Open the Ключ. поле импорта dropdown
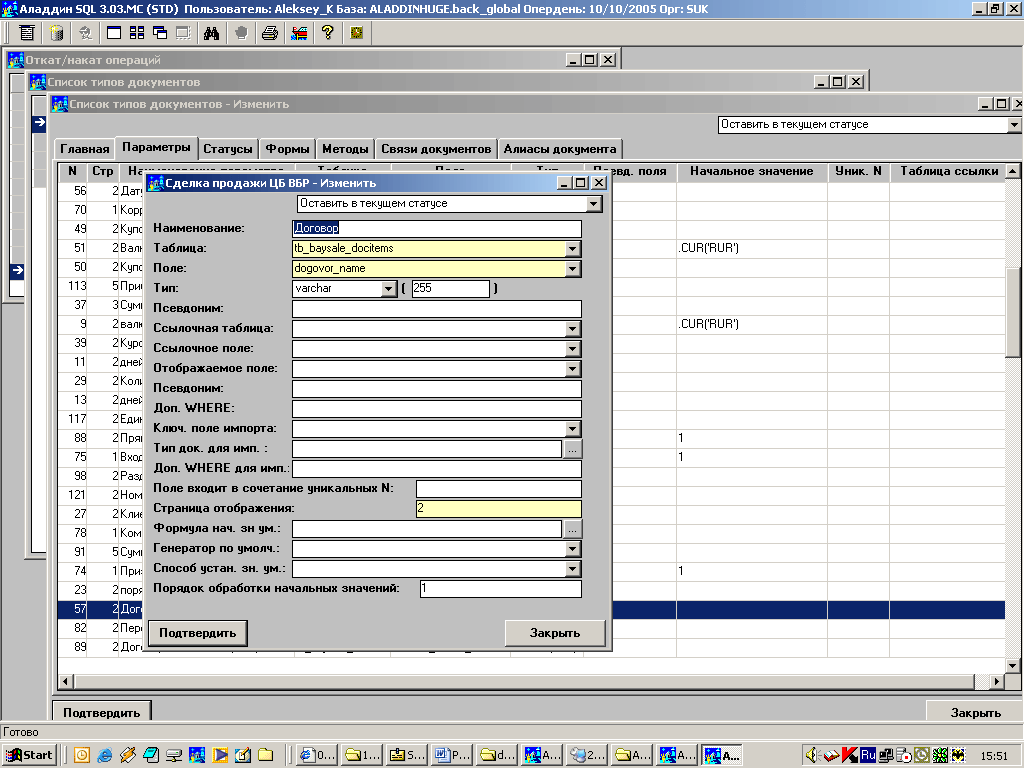The height and width of the screenshot is (768, 1024). point(573,429)
